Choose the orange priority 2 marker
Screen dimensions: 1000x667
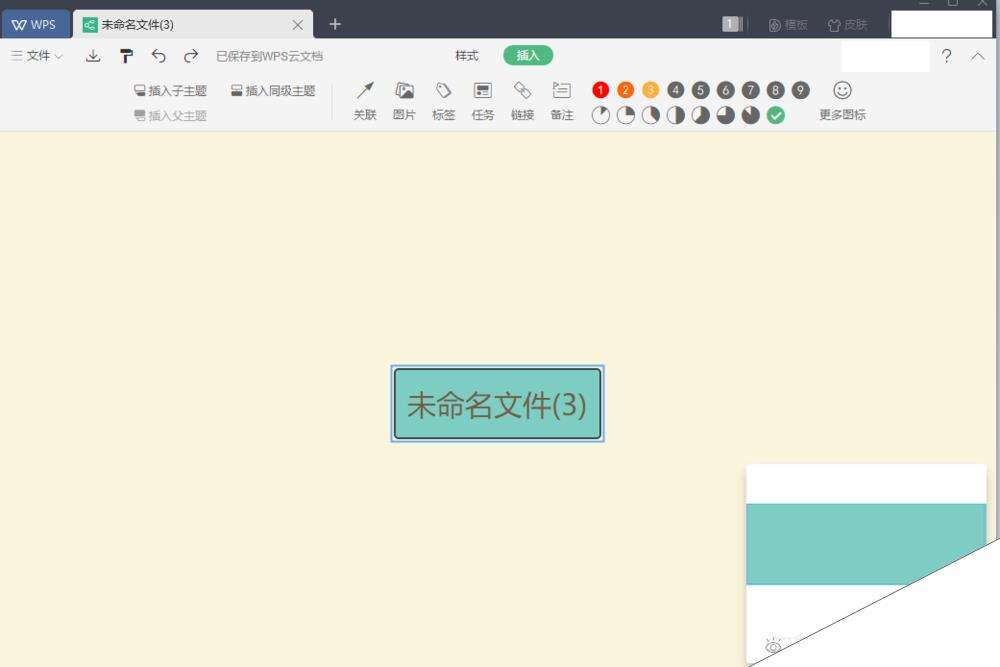point(625,90)
